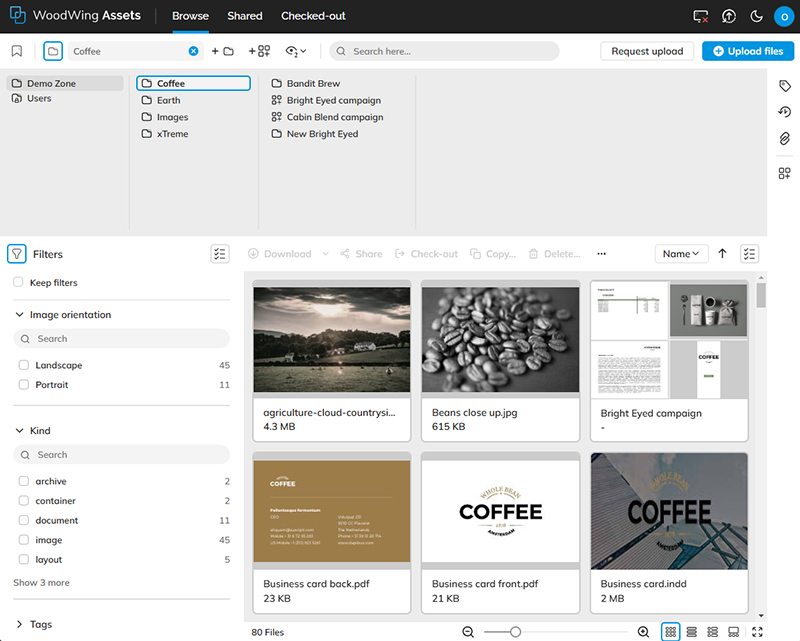This screenshot has height=641, width=800.
Task: Go to the Checked-out tab
Action: click(x=313, y=16)
